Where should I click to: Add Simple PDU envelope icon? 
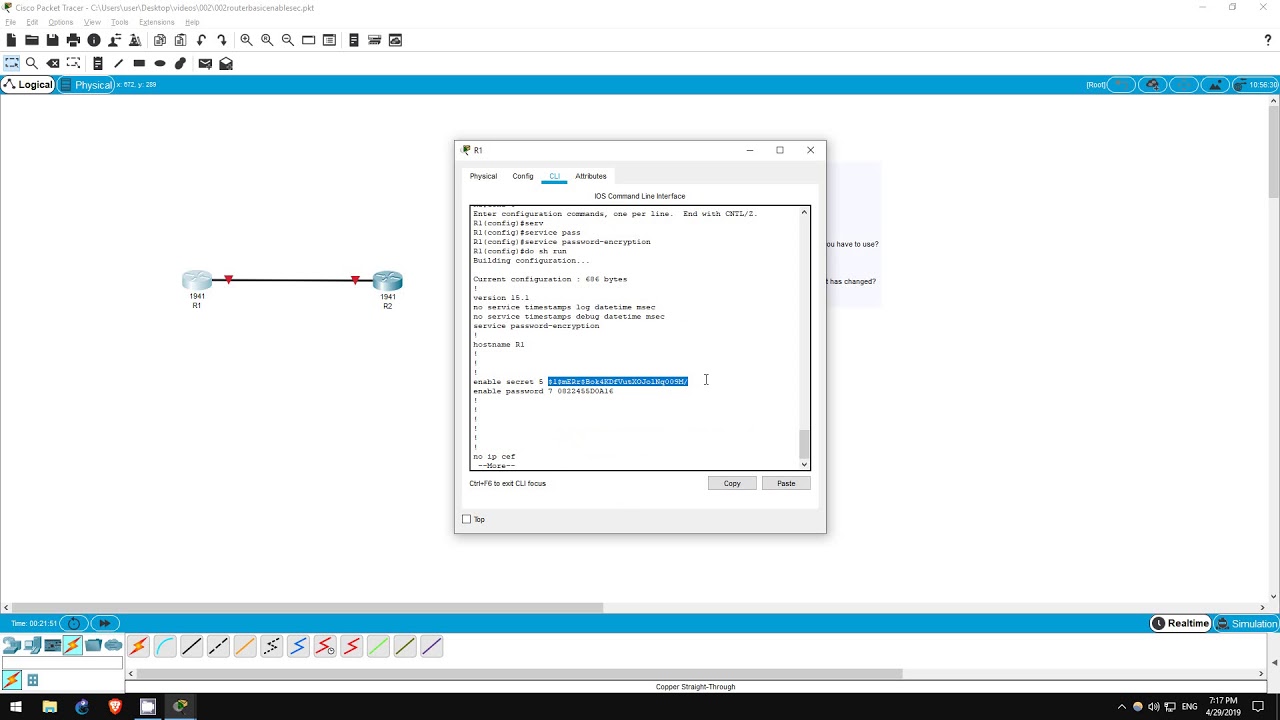(x=205, y=63)
